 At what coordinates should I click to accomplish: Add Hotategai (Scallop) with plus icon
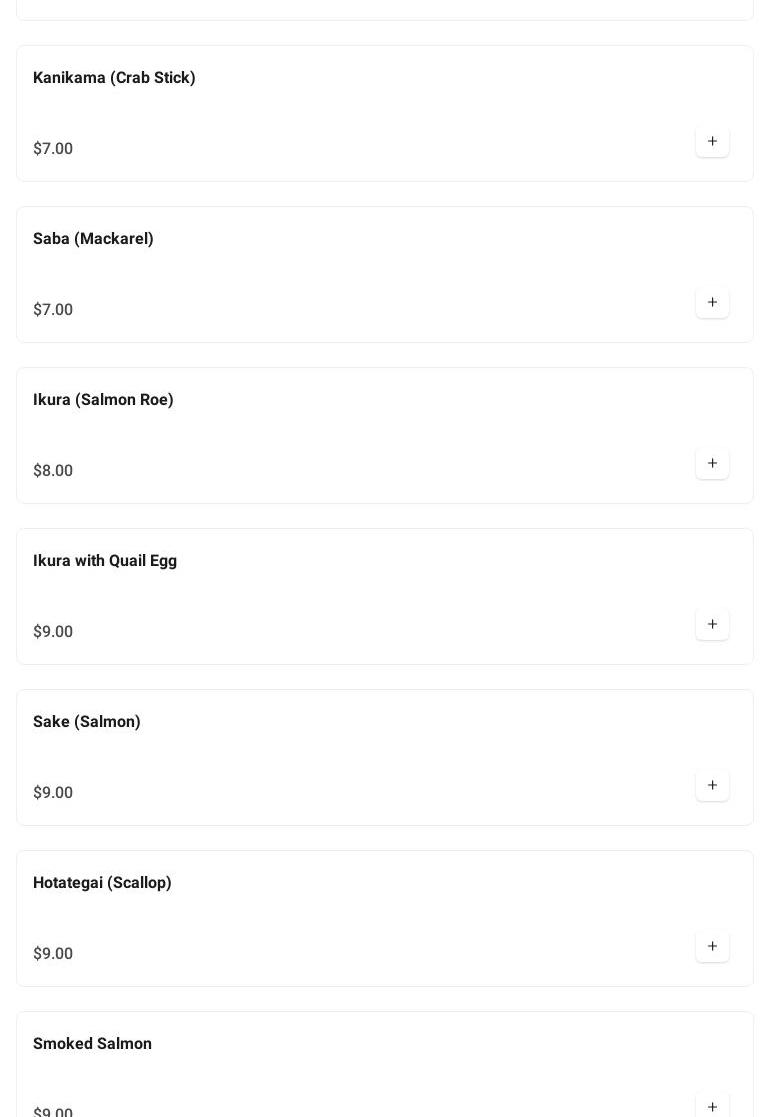[712, 946]
